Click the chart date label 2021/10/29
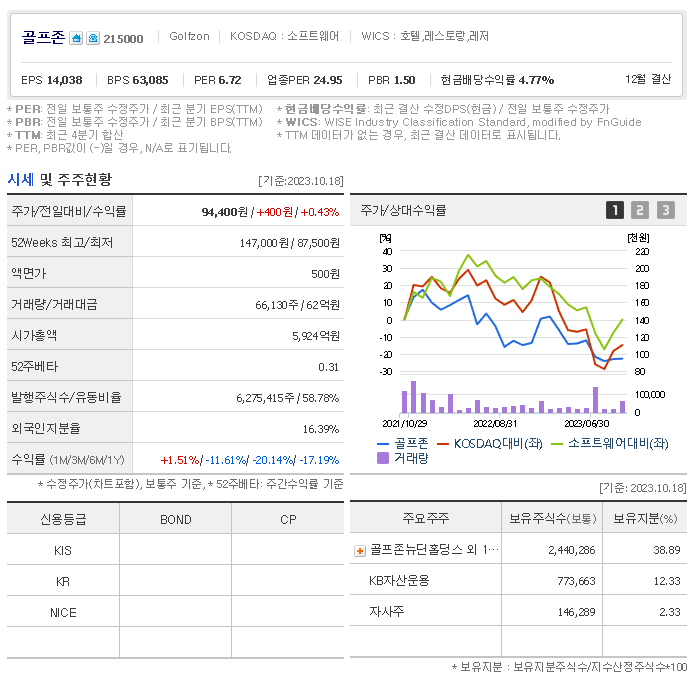The image size is (694, 686). point(405,424)
